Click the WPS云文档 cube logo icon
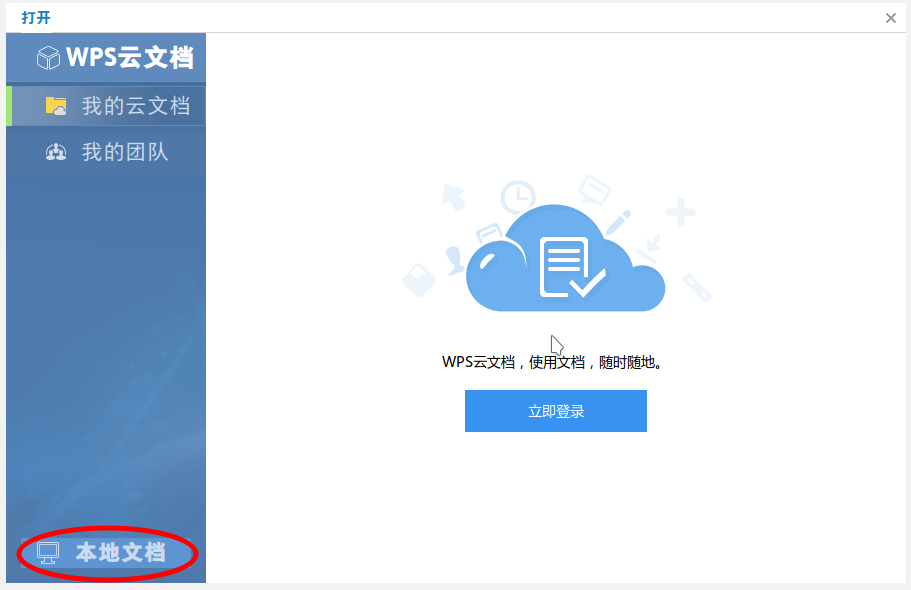This screenshot has width=911, height=590. pyautogui.click(x=48, y=58)
